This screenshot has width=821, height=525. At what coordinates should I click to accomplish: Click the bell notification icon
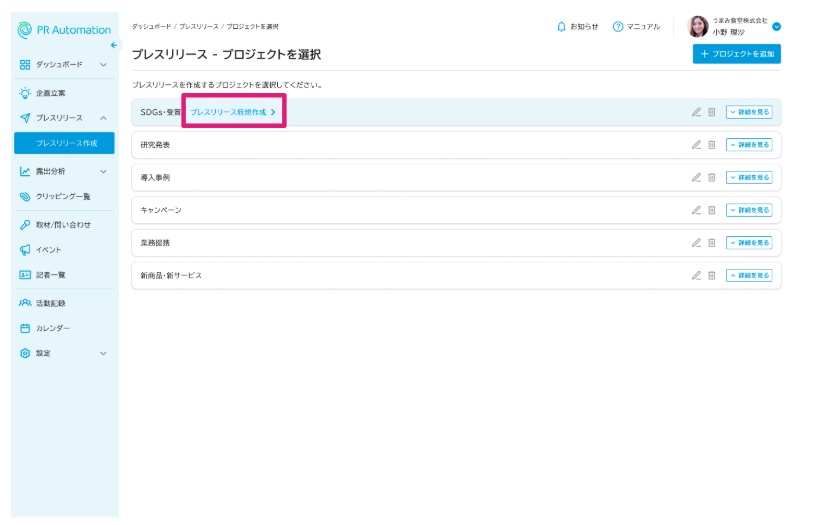click(x=562, y=26)
